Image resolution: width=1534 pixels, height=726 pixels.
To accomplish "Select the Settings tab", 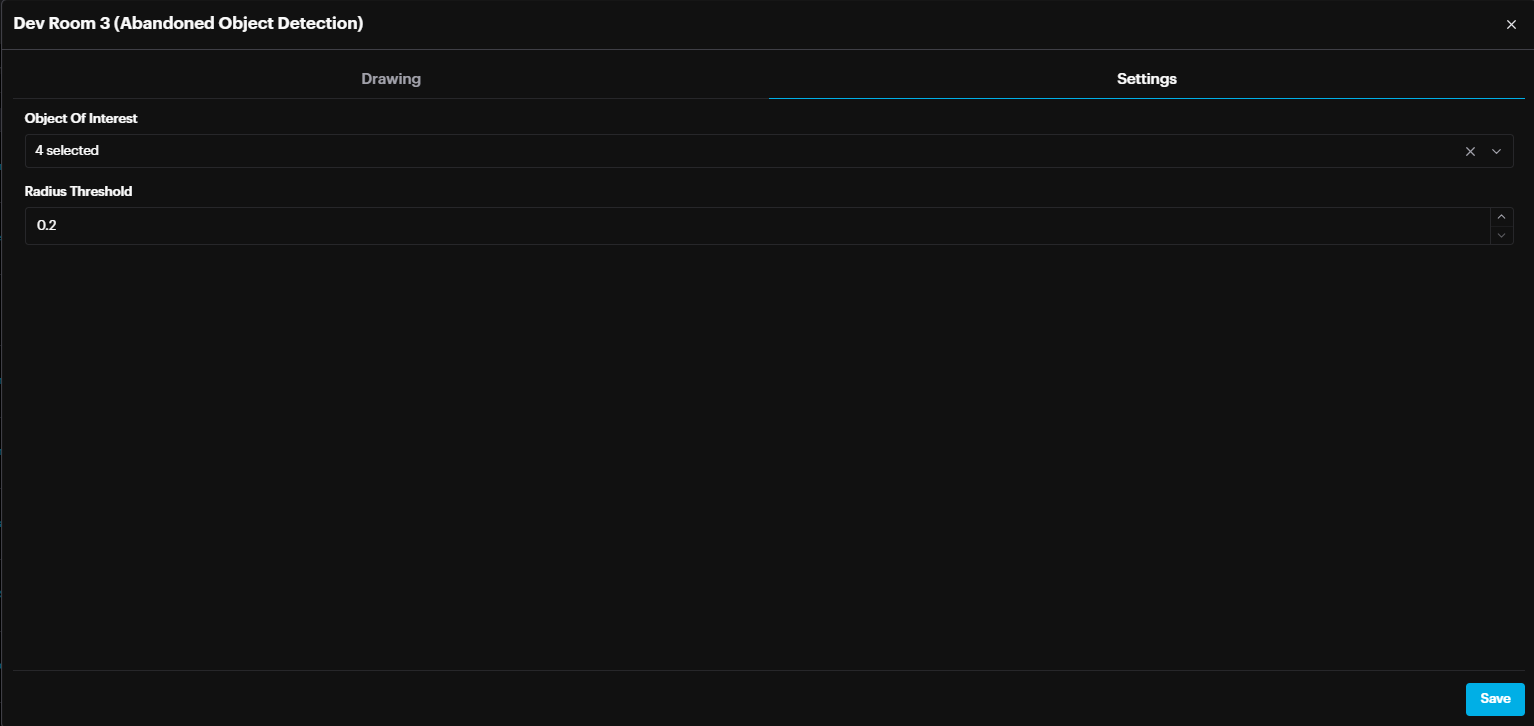I will pos(1146,79).
